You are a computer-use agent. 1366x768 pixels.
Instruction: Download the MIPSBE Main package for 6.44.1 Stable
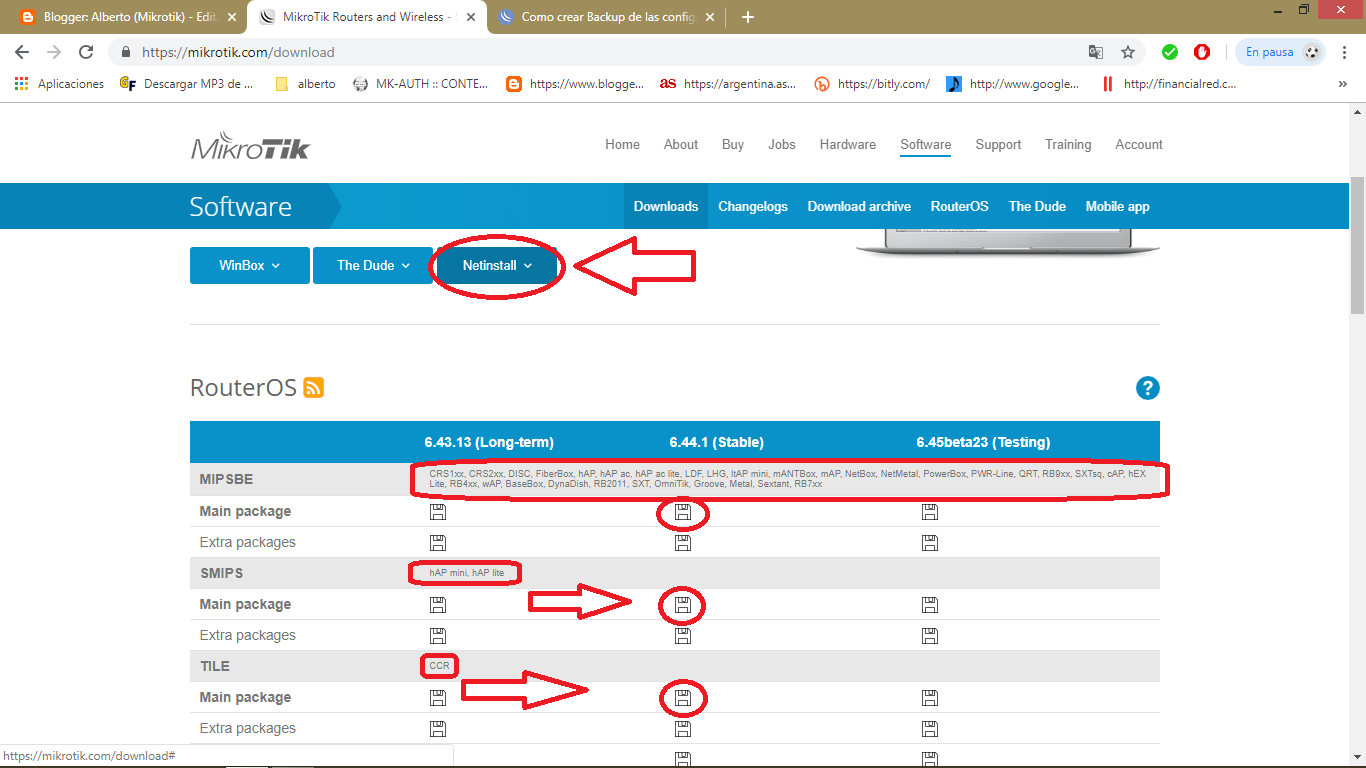(x=682, y=511)
